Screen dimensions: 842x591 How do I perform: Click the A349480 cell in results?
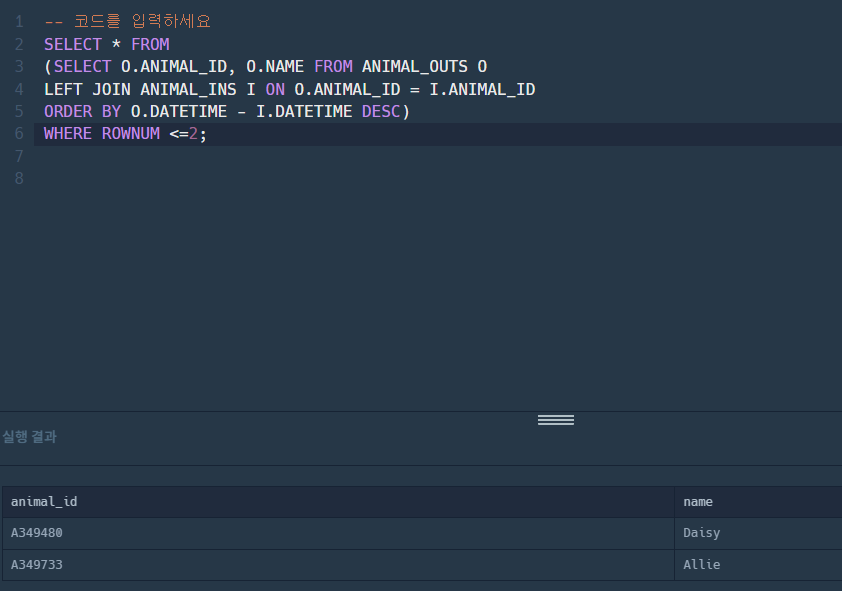(338, 533)
